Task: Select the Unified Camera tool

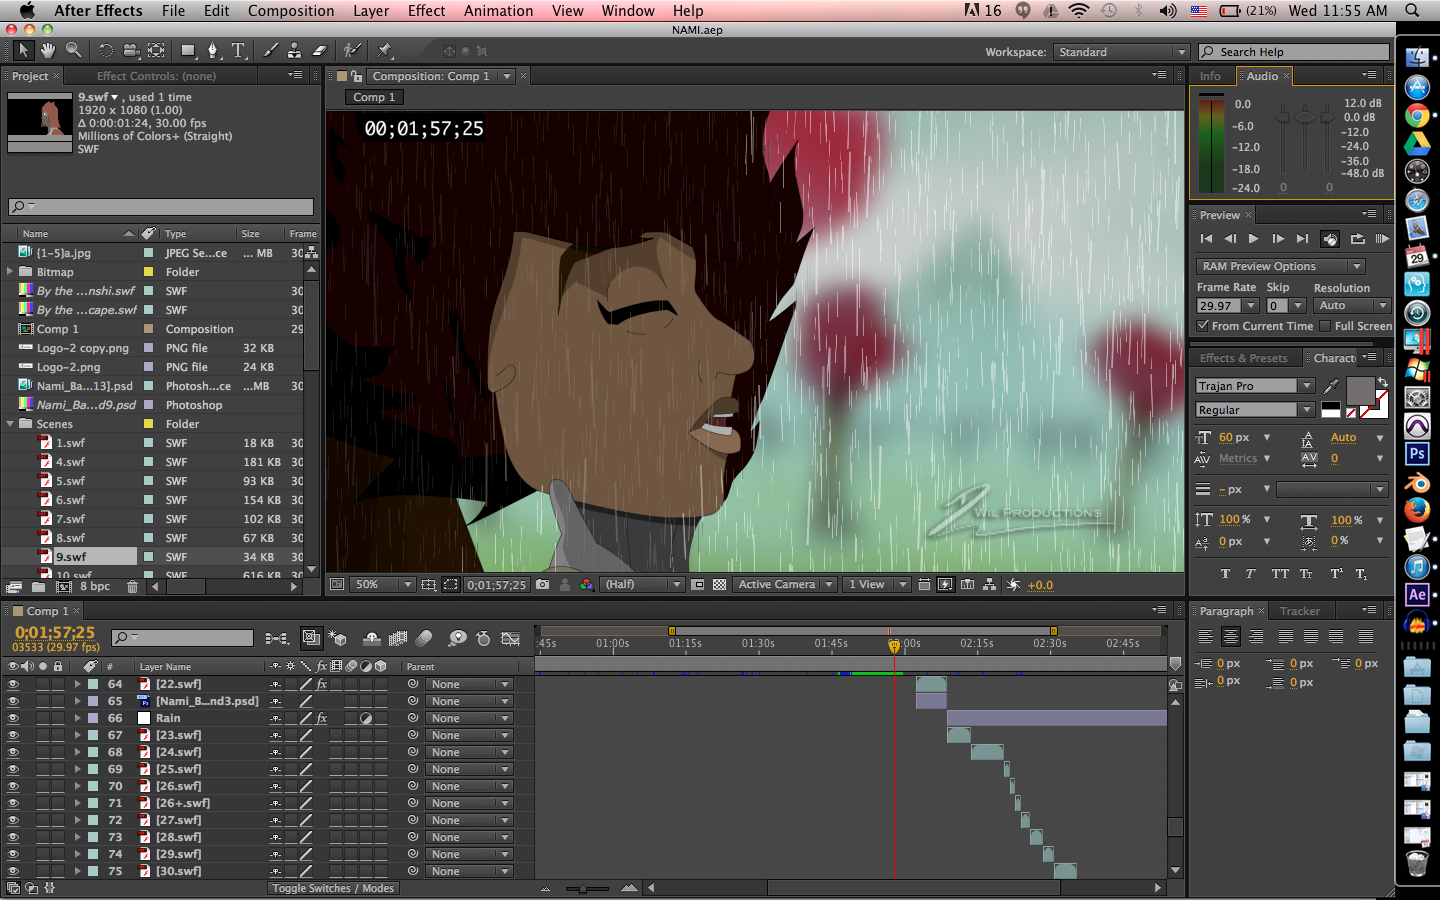Action: click(131, 50)
